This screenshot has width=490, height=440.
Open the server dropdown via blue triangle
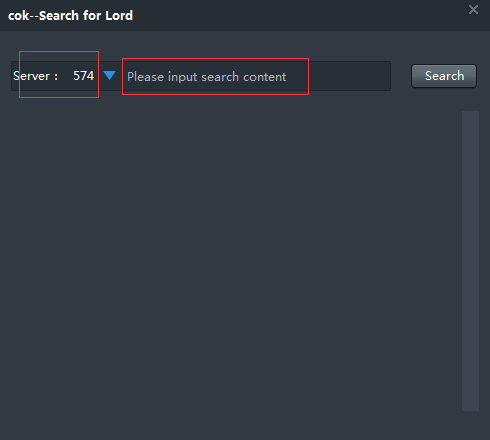tap(109, 75)
